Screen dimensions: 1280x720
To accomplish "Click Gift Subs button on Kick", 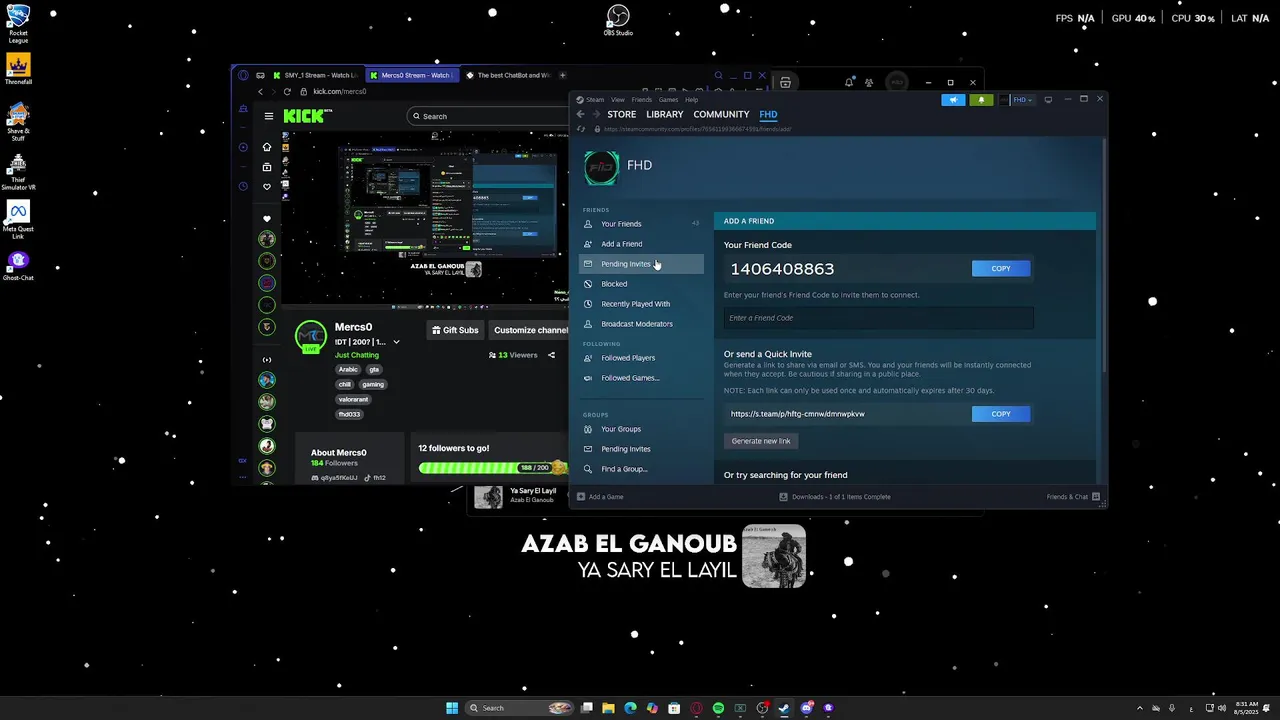I will pyautogui.click(x=455, y=330).
